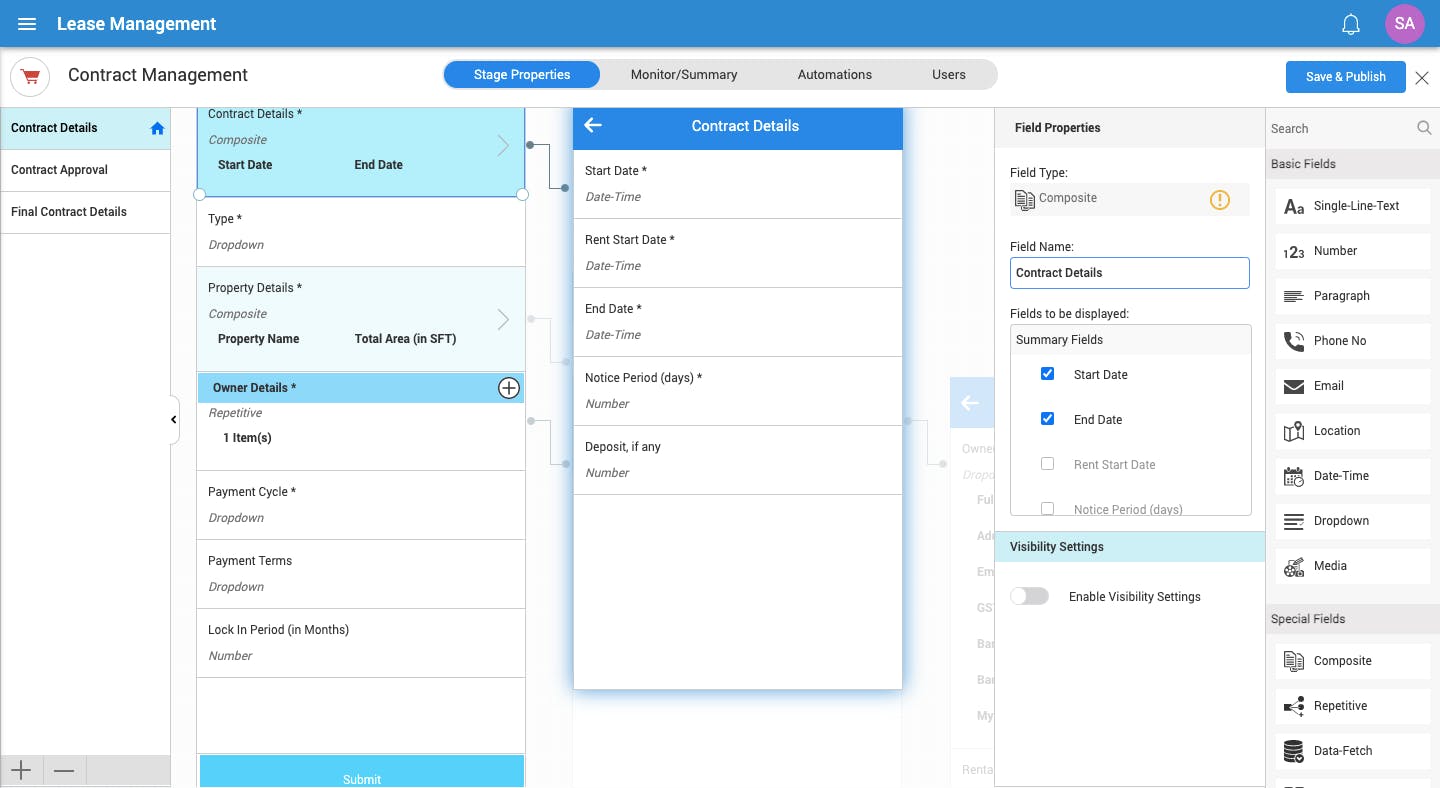This screenshot has width=1440, height=788.
Task: Collapse the Special Fields section header
Action: (x=1353, y=619)
